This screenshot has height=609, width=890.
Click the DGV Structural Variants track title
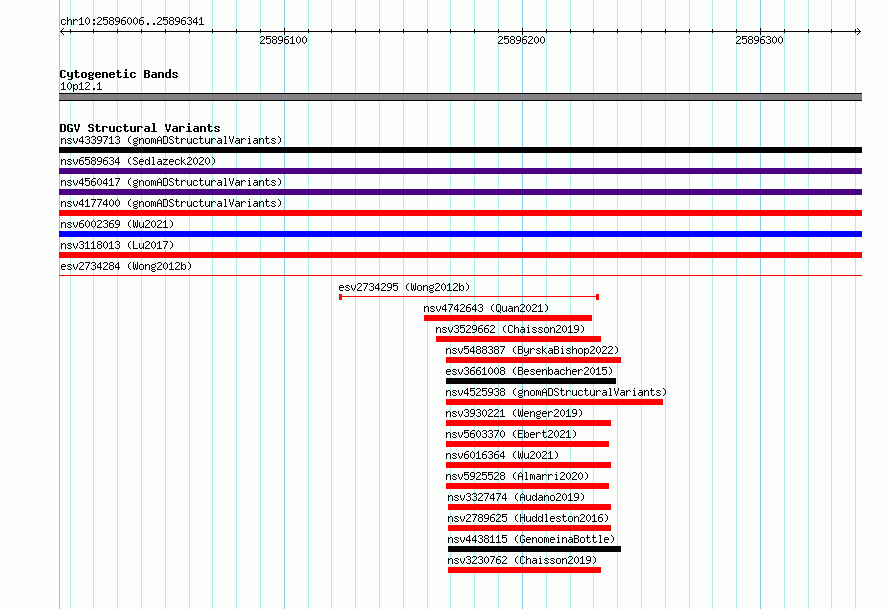coord(140,128)
